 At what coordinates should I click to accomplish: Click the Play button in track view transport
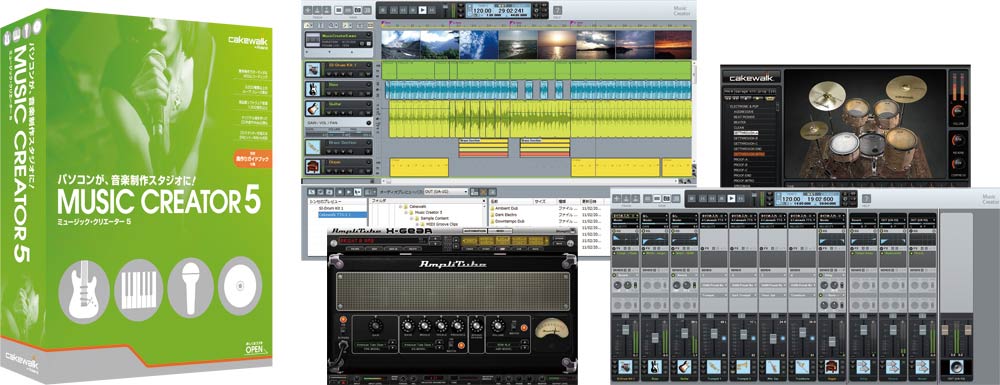coord(422,10)
